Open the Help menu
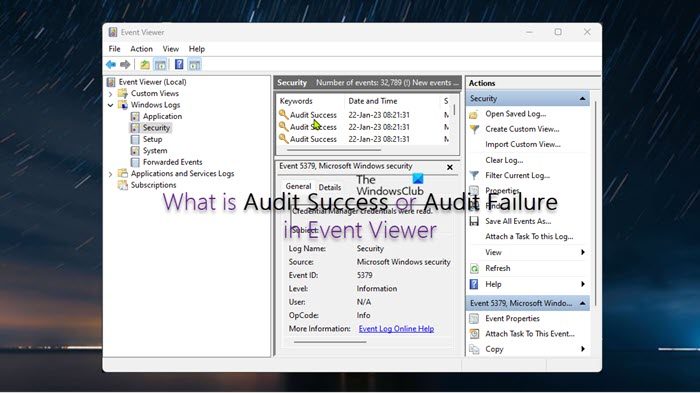The height and width of the screenshot is (393, 700). [196, 49]
